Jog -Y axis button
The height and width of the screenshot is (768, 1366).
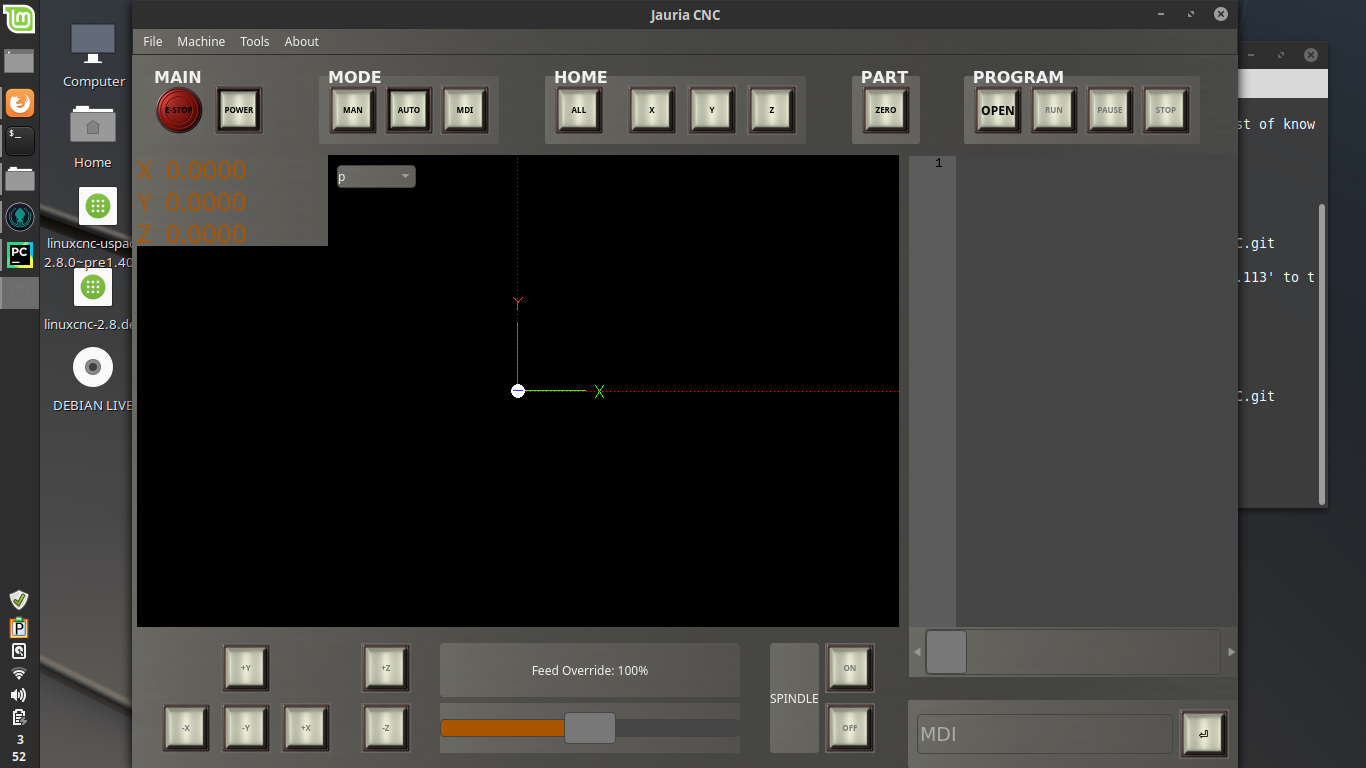[x=246, y=728]
